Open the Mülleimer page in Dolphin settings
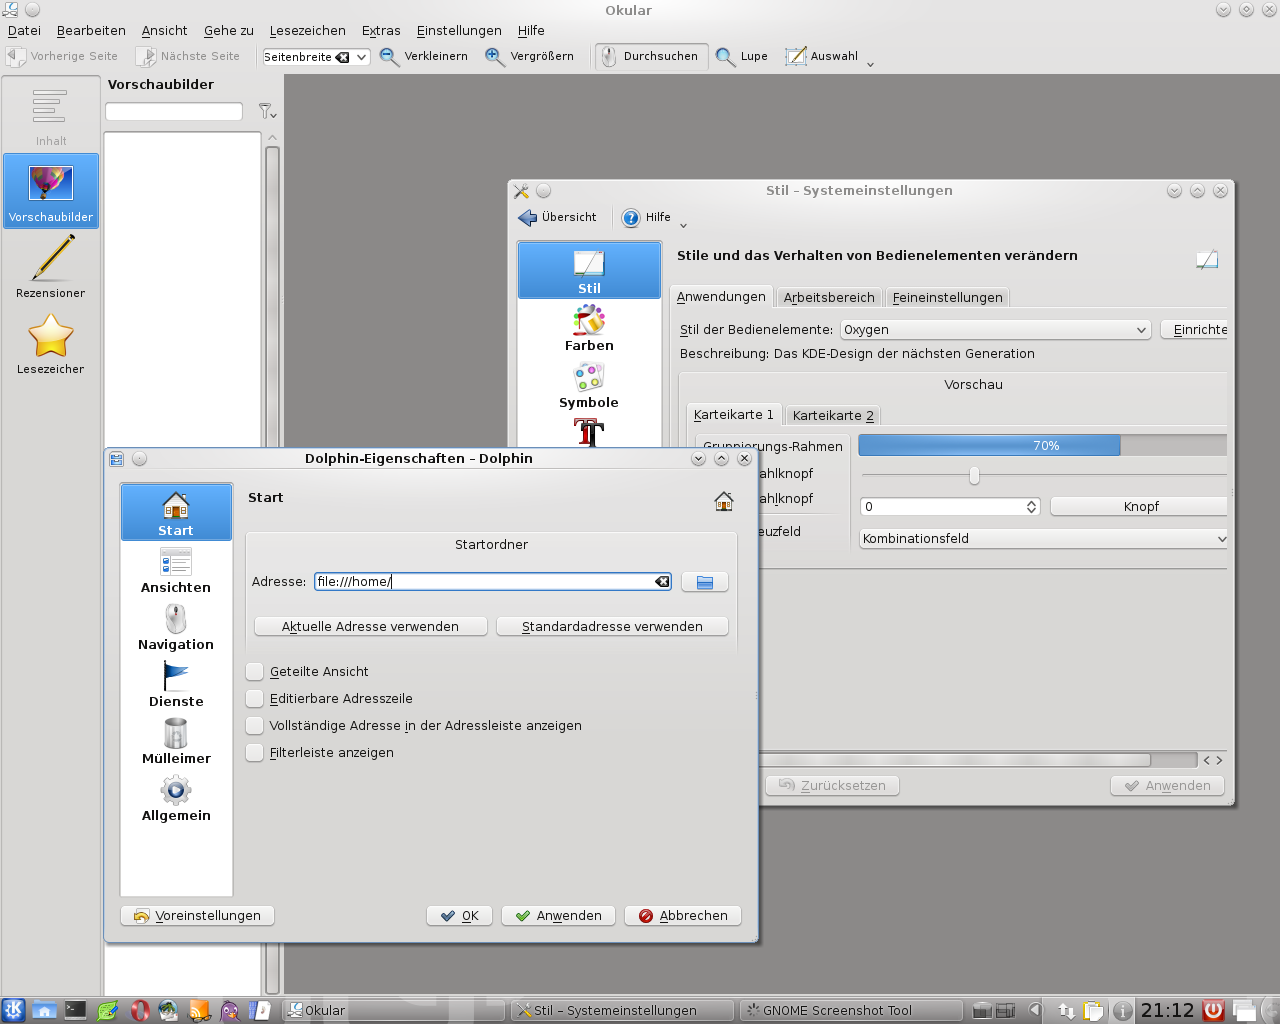The height and width of the screenshot is (1024, 1280). (x=176, y=742)
